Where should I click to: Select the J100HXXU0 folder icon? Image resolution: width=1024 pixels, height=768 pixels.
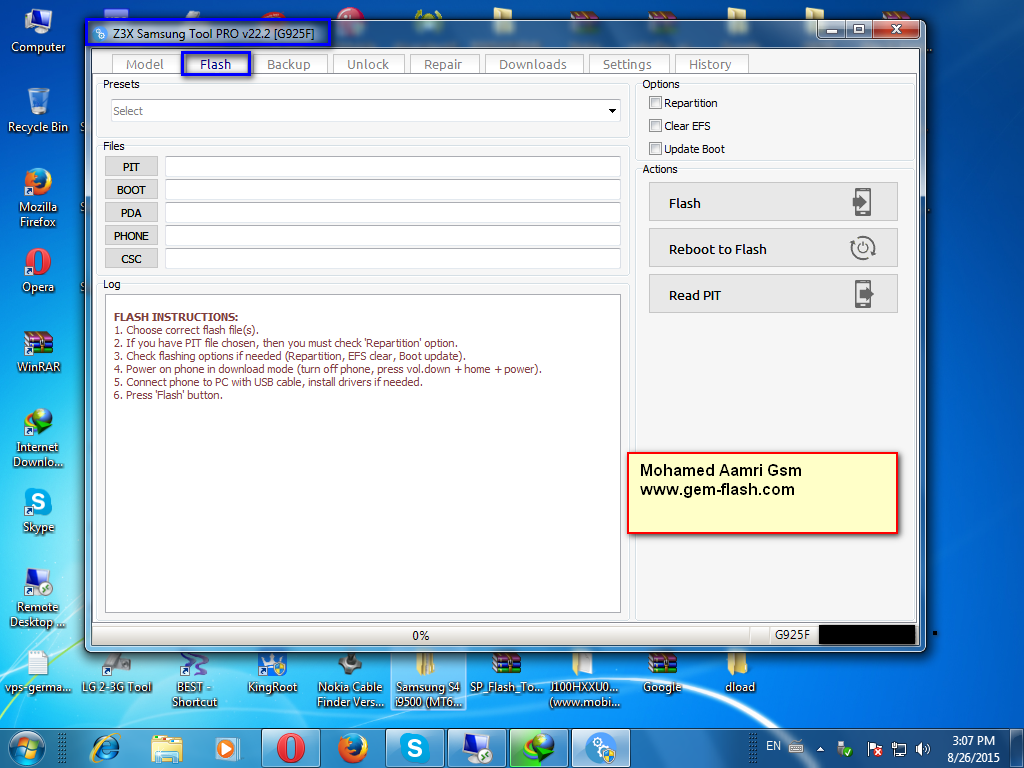point(584,680)
